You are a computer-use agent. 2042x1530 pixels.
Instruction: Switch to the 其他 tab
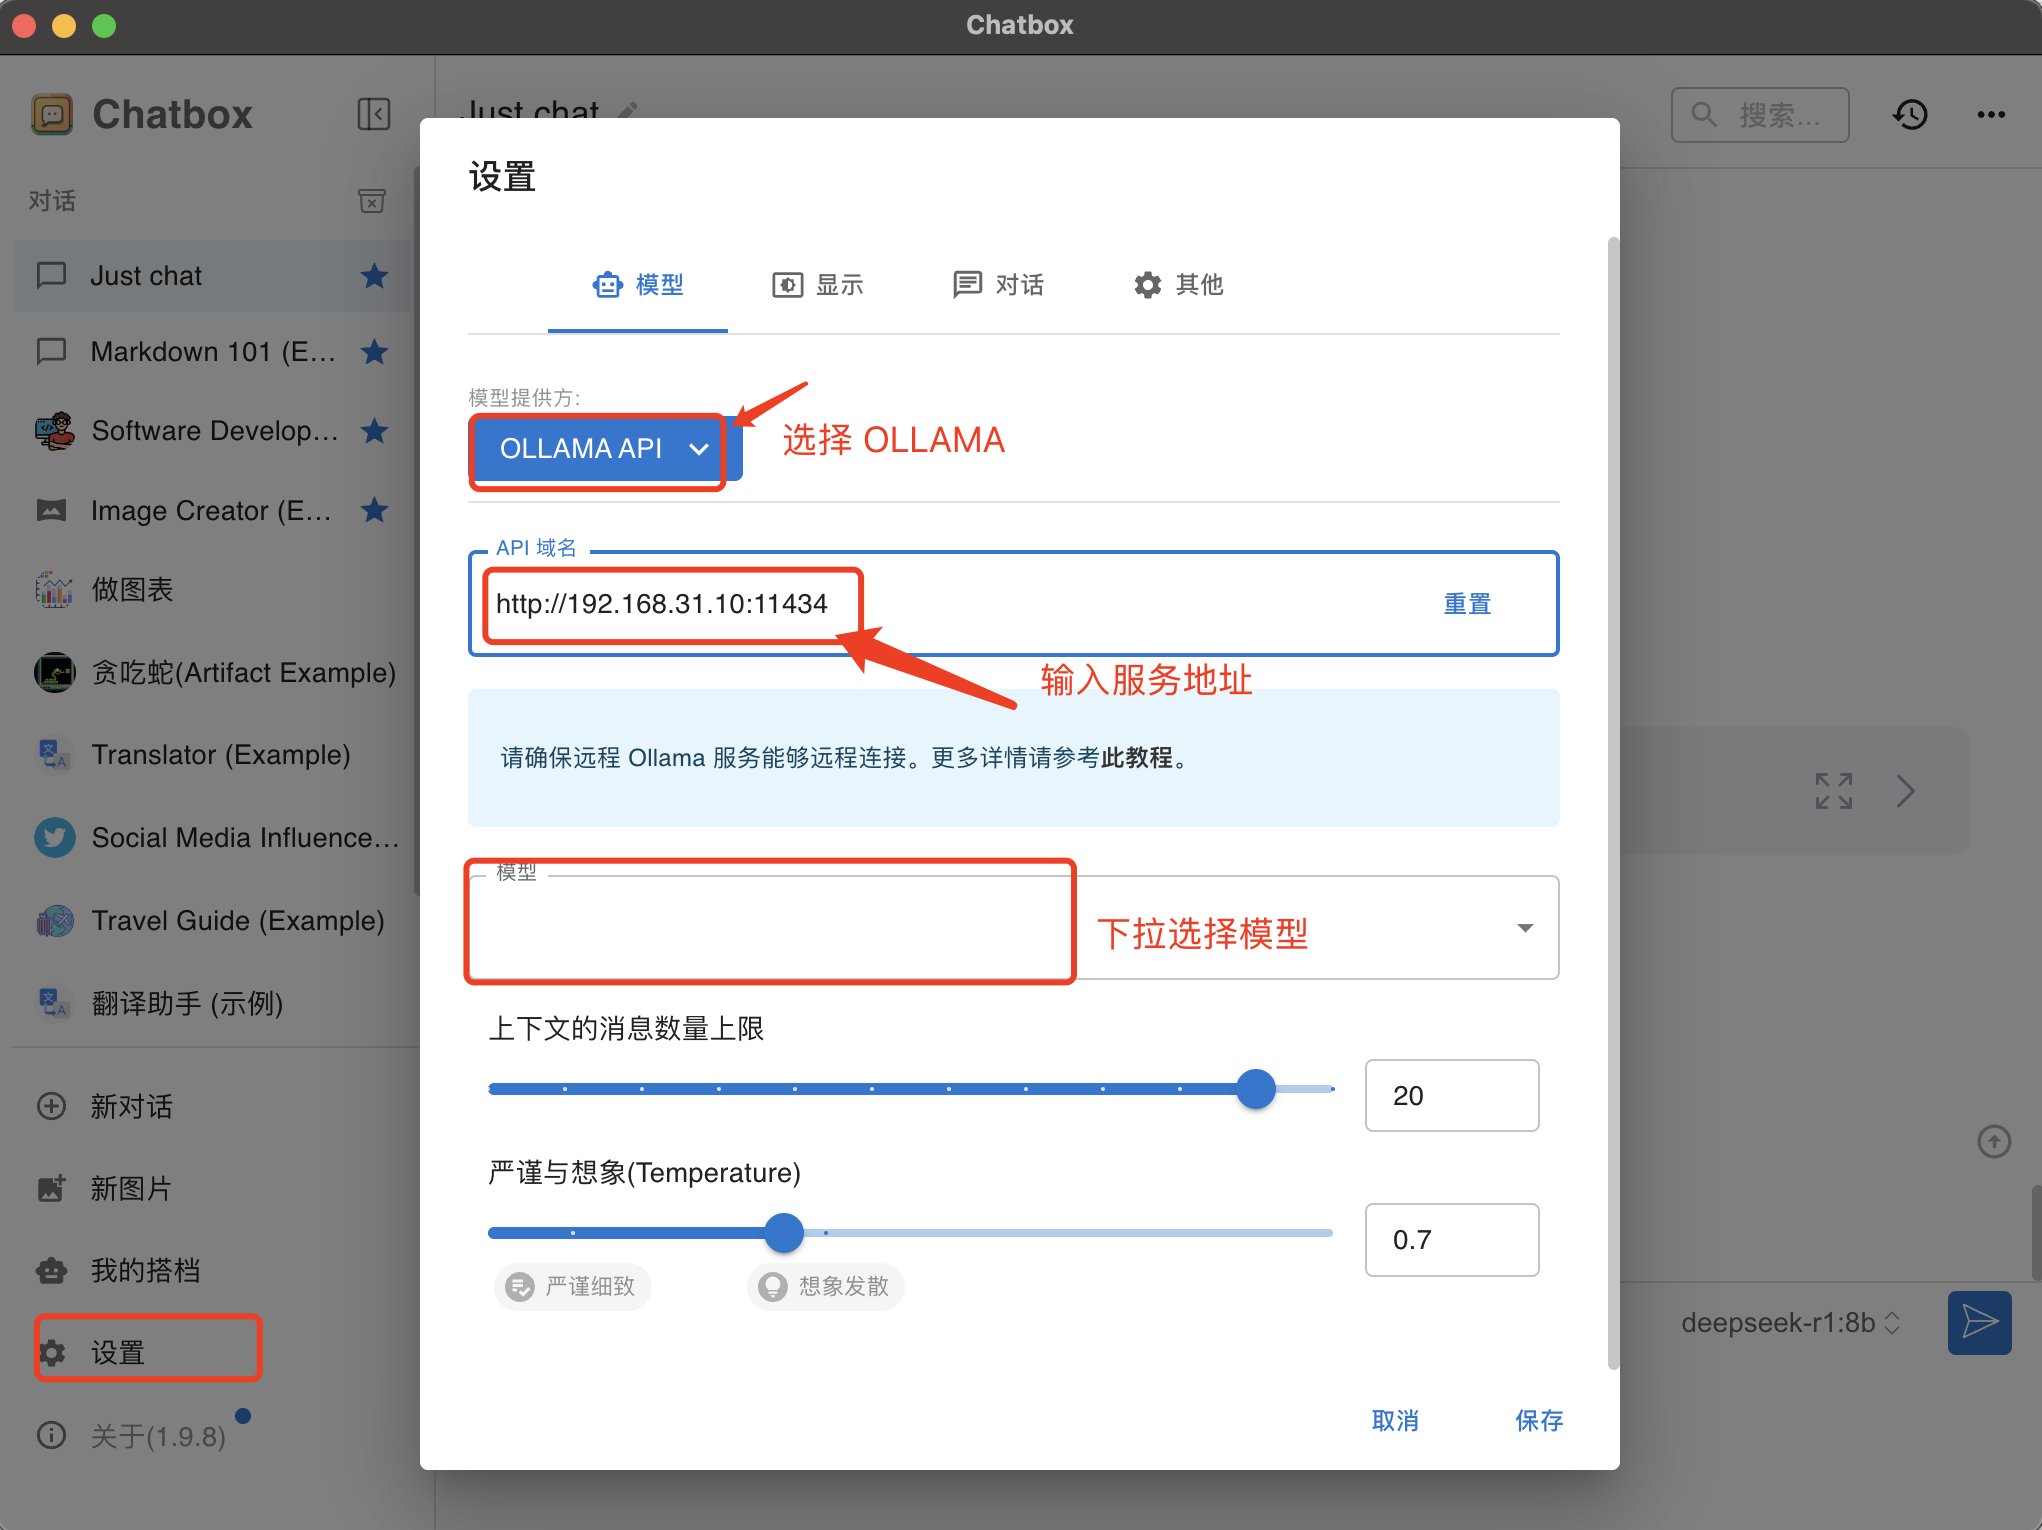pos(1178,285)
